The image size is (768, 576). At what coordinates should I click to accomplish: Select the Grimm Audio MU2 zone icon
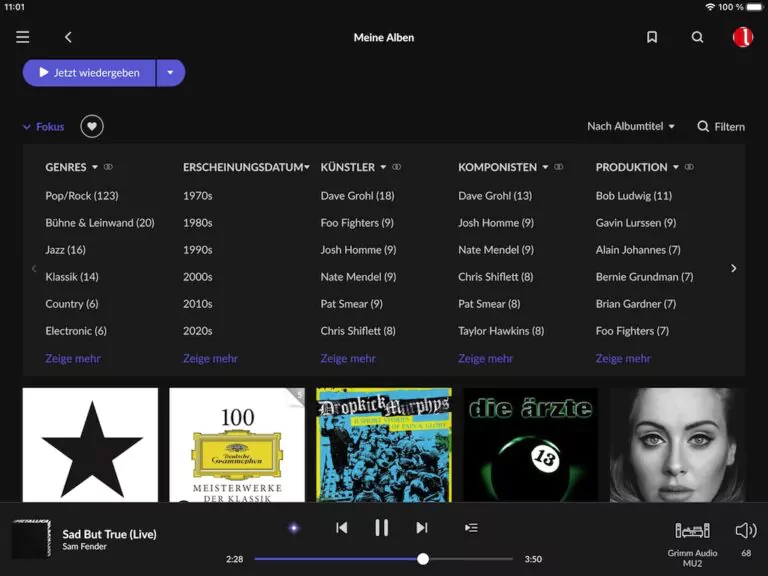(x=692, y=531)
